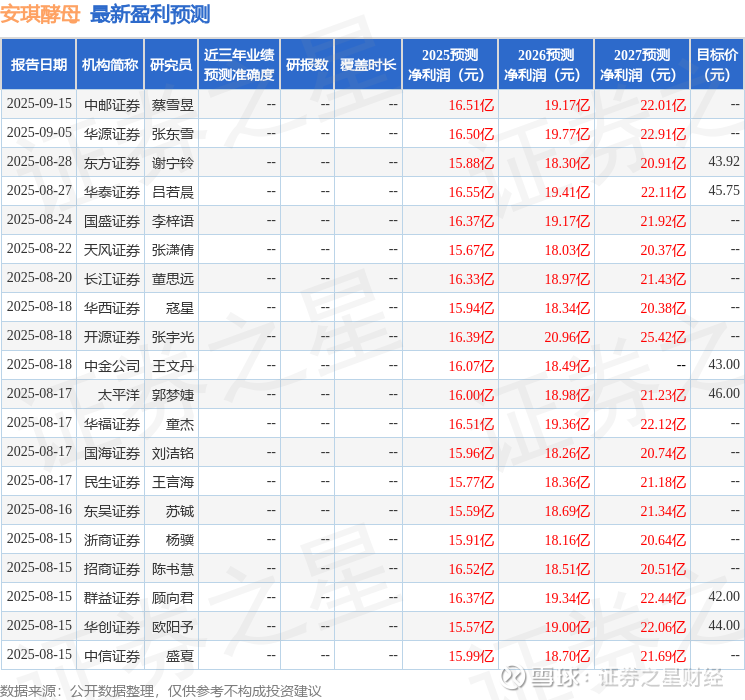Click analyst name 郭梦婕
Image resolution: width=745 pixels, height=700 pixels.
172,395
